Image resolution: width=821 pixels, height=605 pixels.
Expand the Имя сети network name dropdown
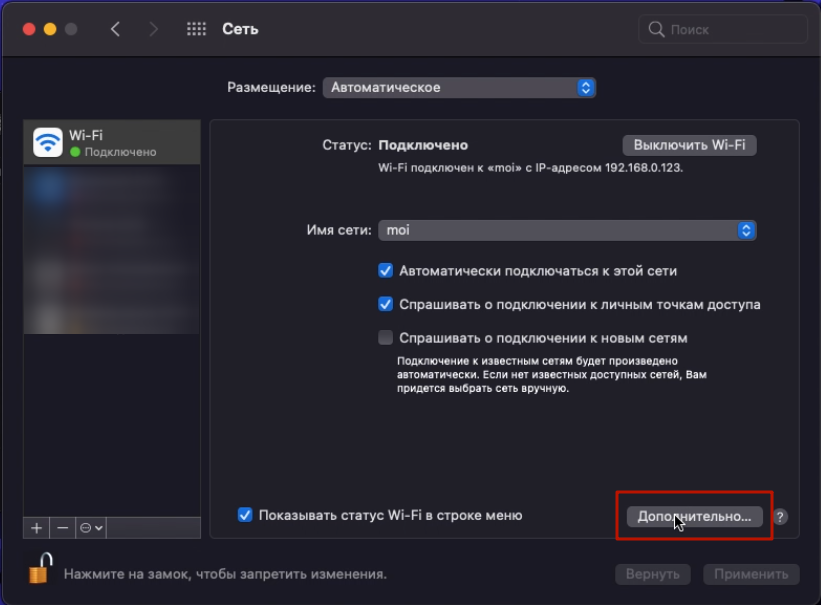click(x=566, y=230)
